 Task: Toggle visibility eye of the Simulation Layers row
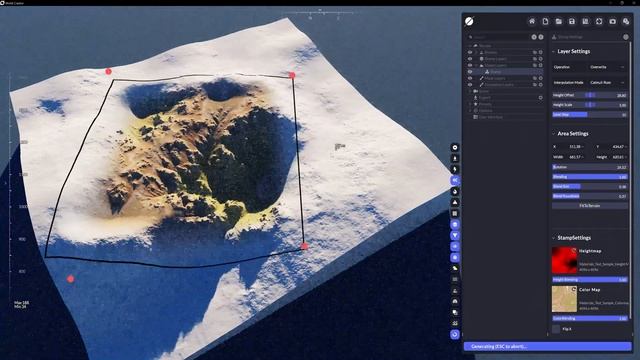click(470, 85)
